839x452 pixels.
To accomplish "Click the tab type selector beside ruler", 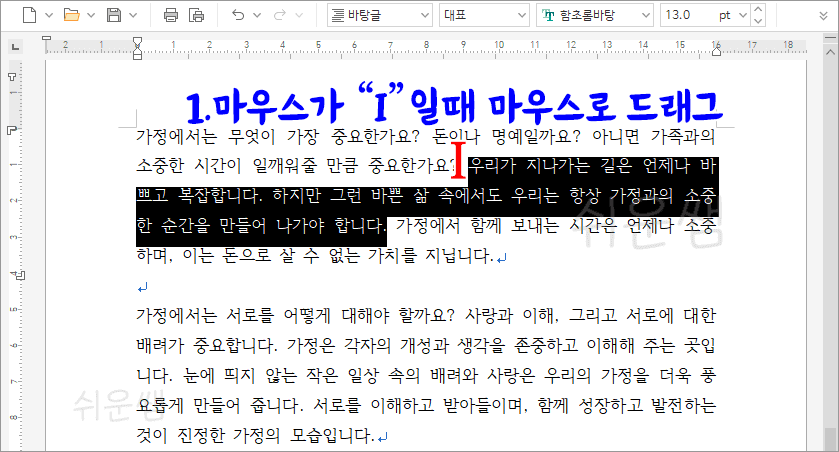I will coord(16,47).
